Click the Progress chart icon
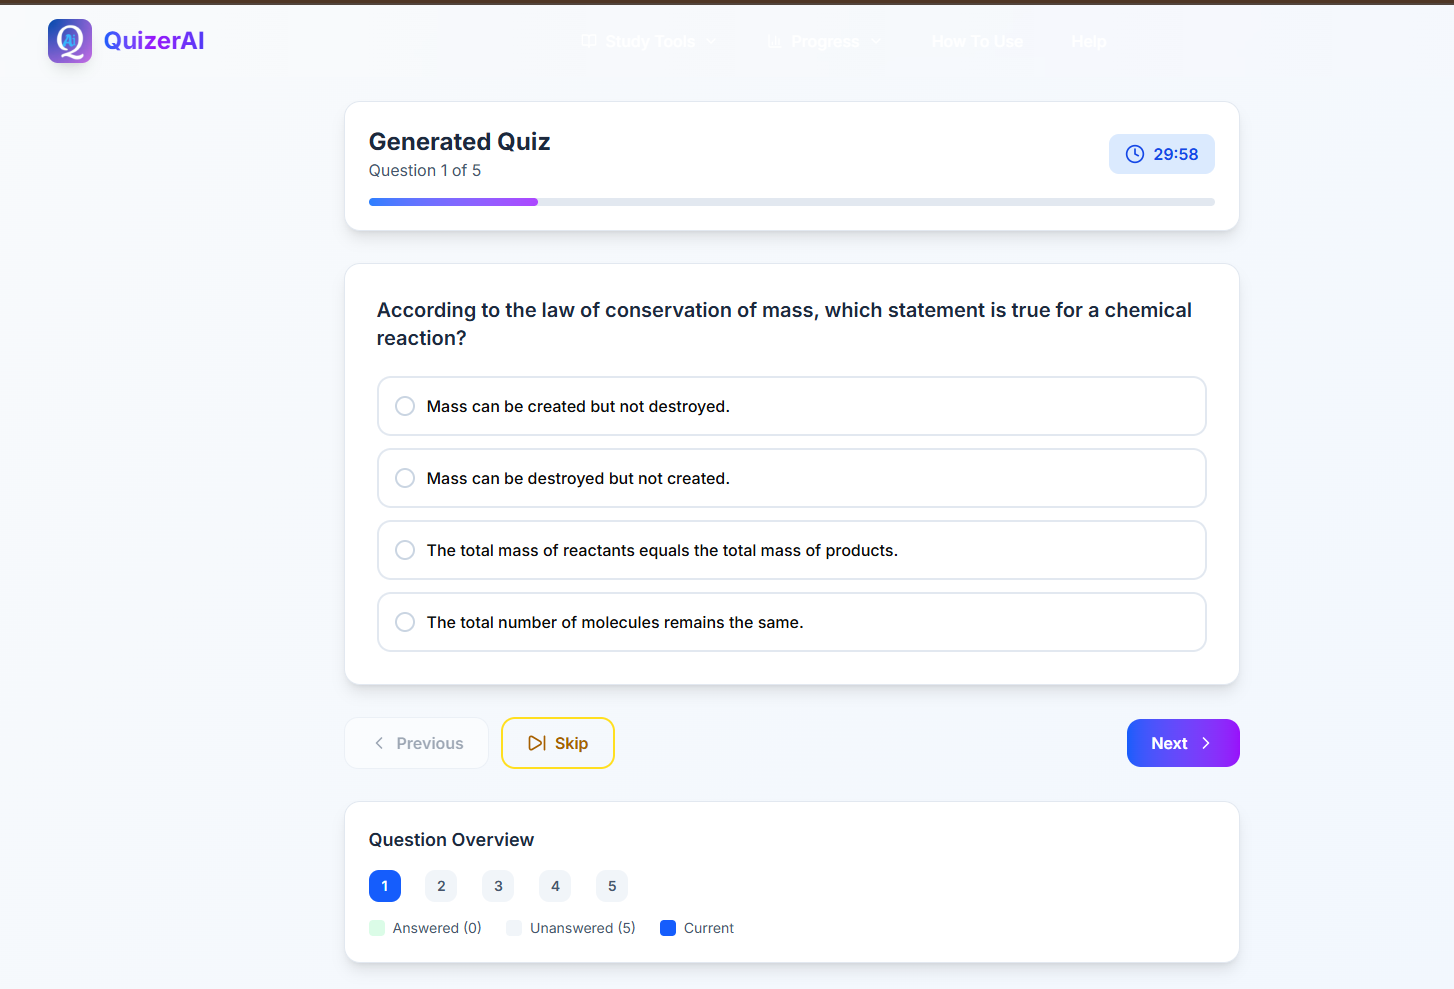Image resolution: width=1454 pixels, height=989 pixels. [x=775, y=41]
